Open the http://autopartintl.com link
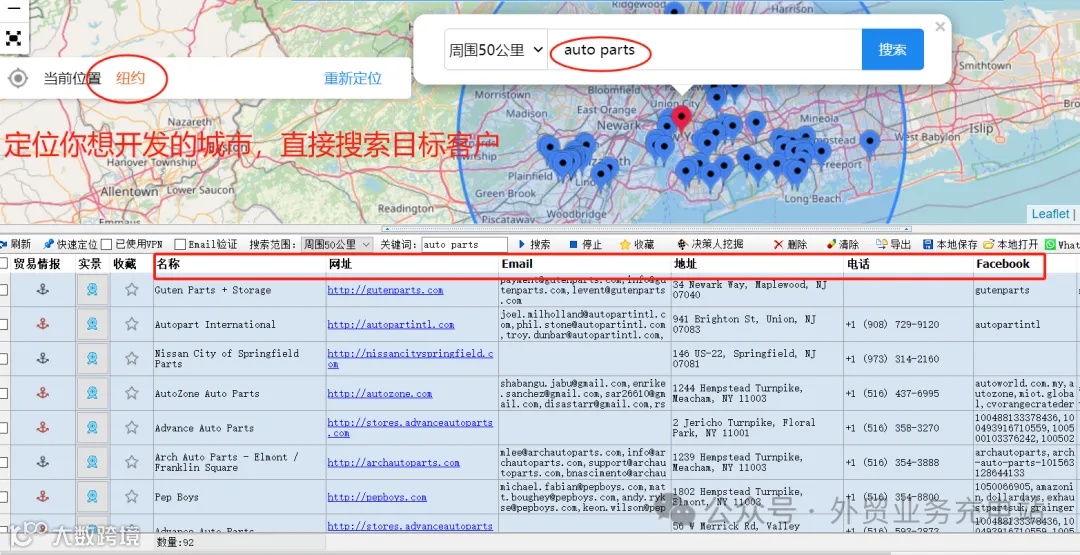The image size is (1080, 555). click(x=391, y=324)
